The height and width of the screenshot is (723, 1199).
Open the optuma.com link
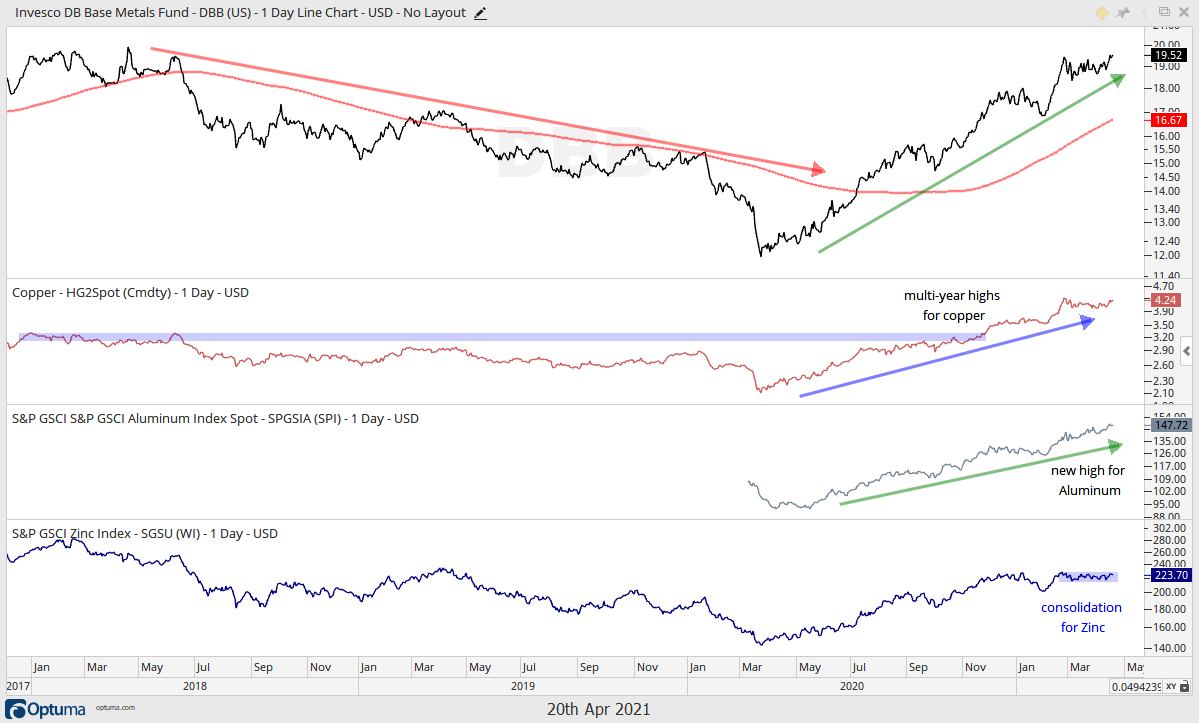coord(115,708)
